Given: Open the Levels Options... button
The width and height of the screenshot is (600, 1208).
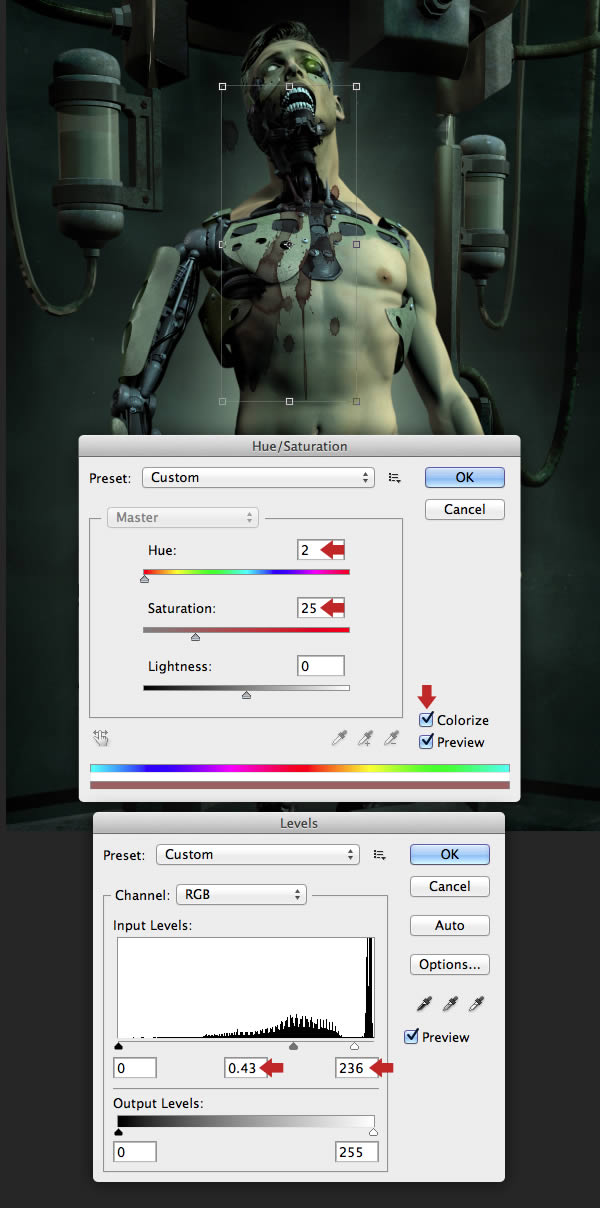Looking at the screenshot, I should tap(450, 965).
